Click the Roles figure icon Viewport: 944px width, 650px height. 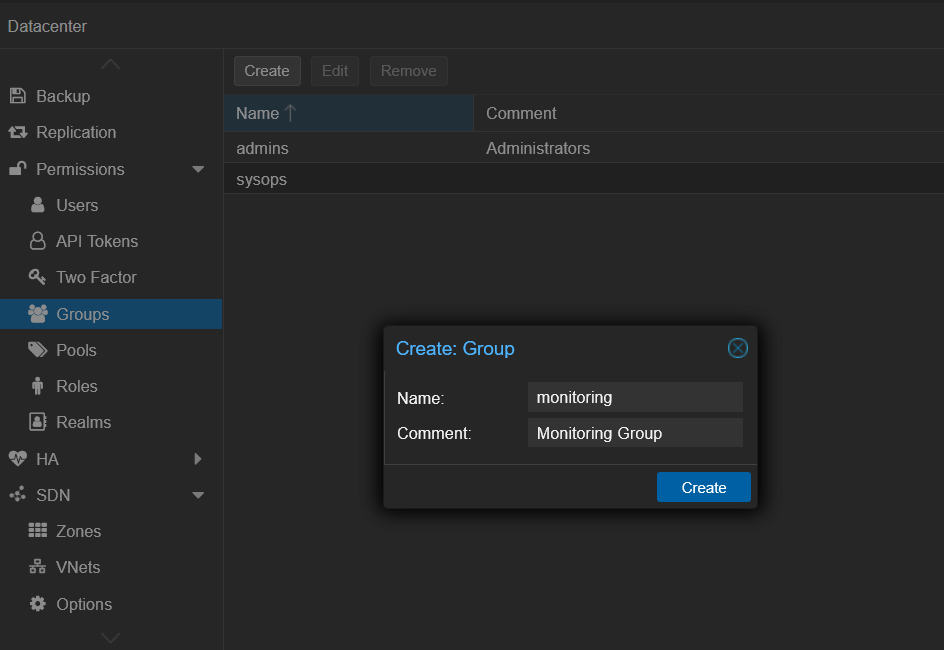click(x=37, y=386)
